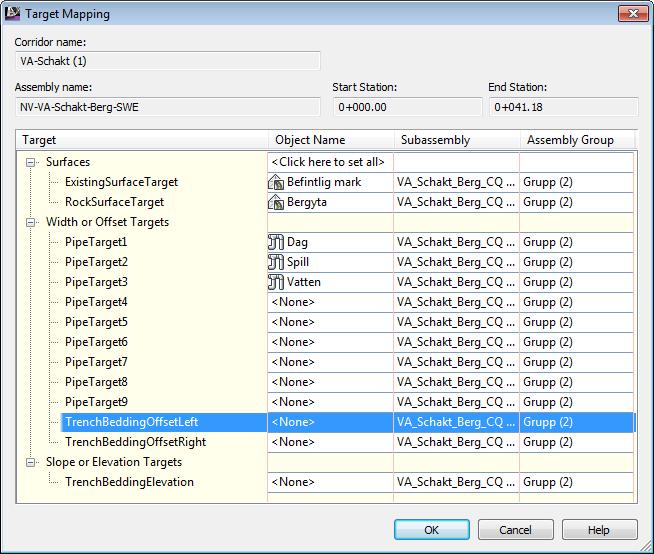654x554 pixels.
Task: Confirm the mapping with OK
Action: coord(432,530)
